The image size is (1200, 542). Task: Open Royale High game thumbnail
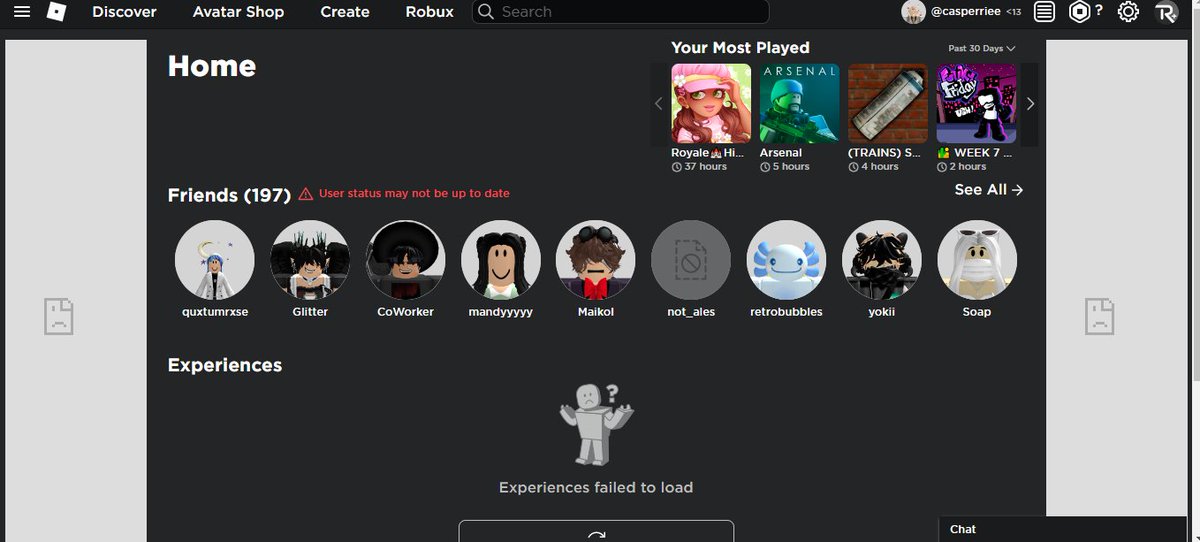[711, 104]
